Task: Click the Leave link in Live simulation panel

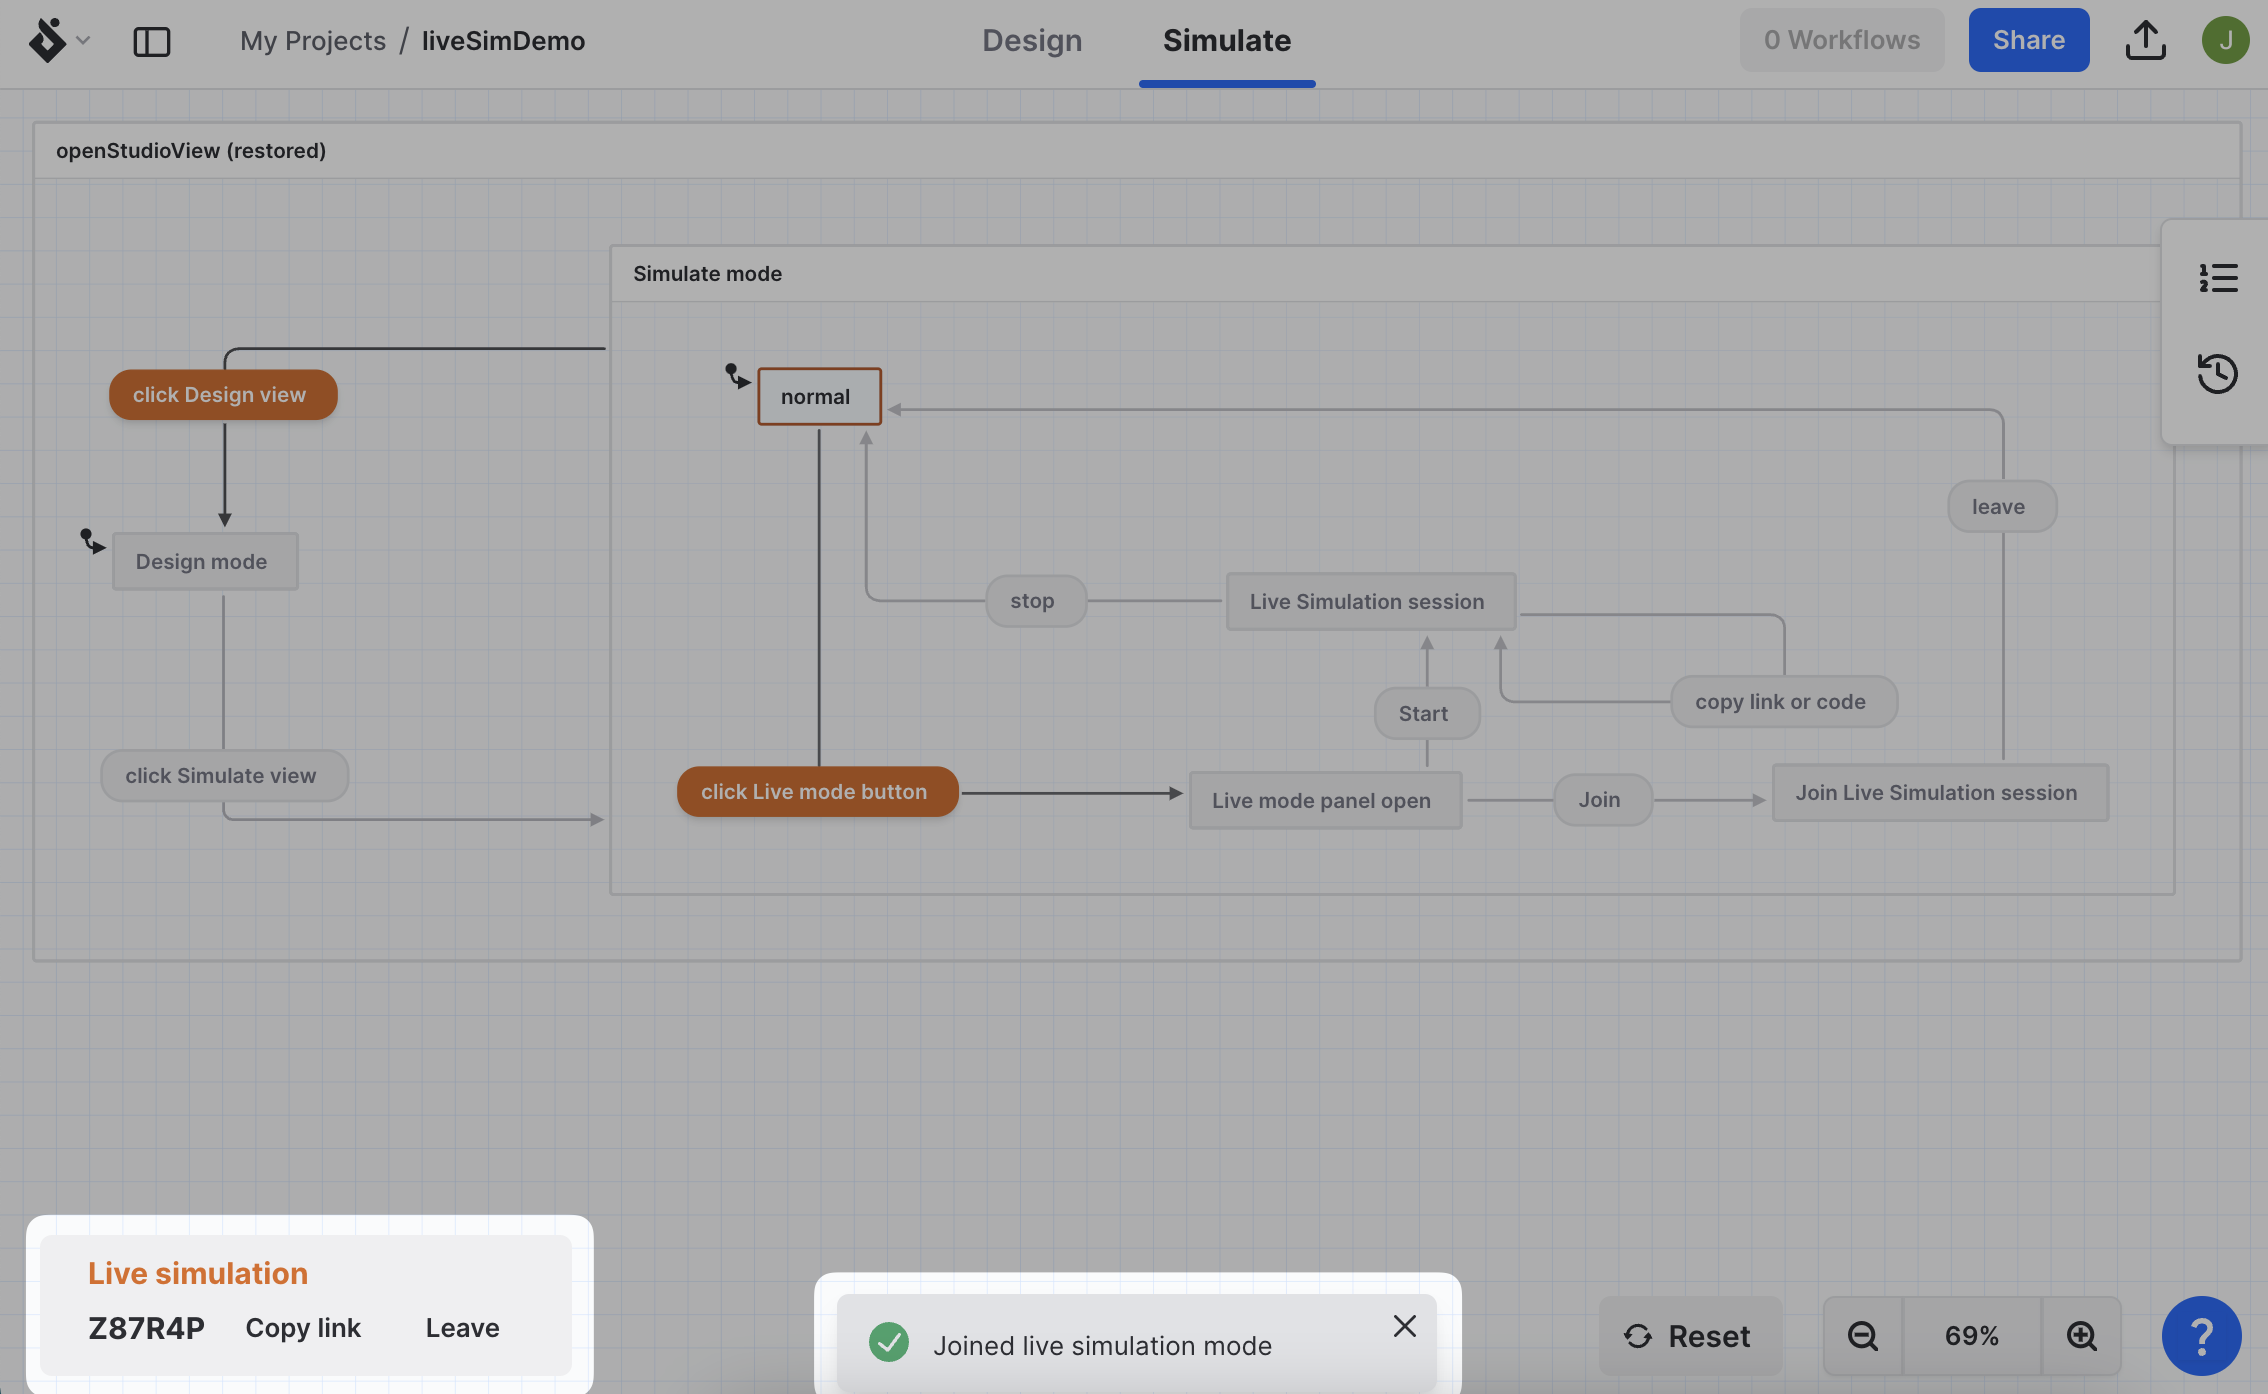Action: click(x=462, y=1326)
